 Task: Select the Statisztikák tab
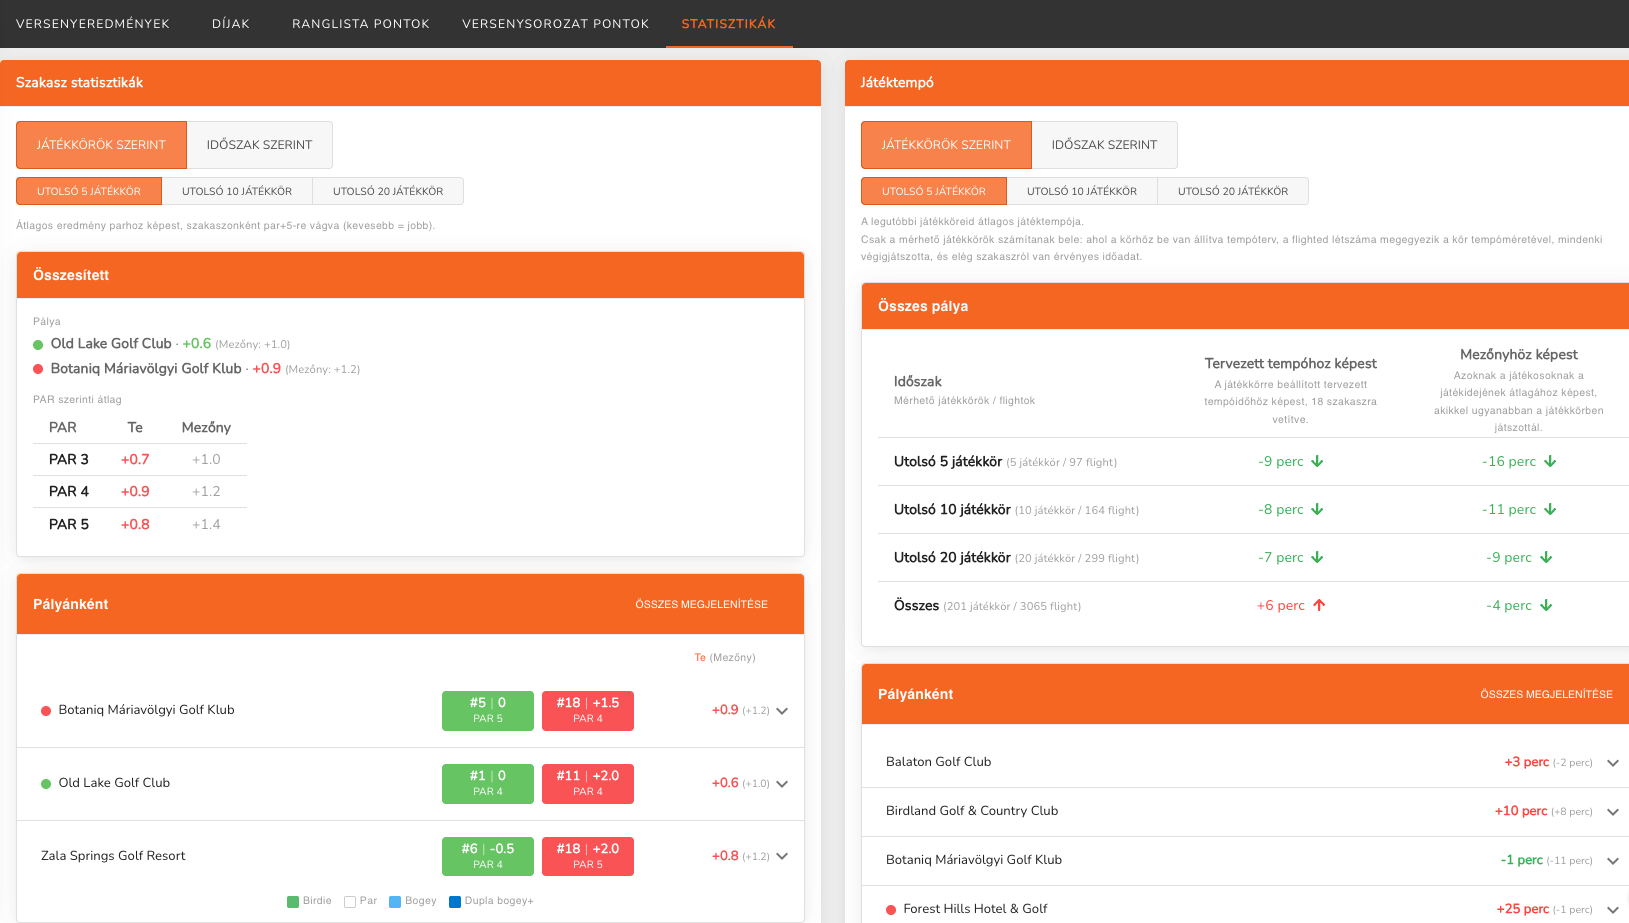[729, 24]
